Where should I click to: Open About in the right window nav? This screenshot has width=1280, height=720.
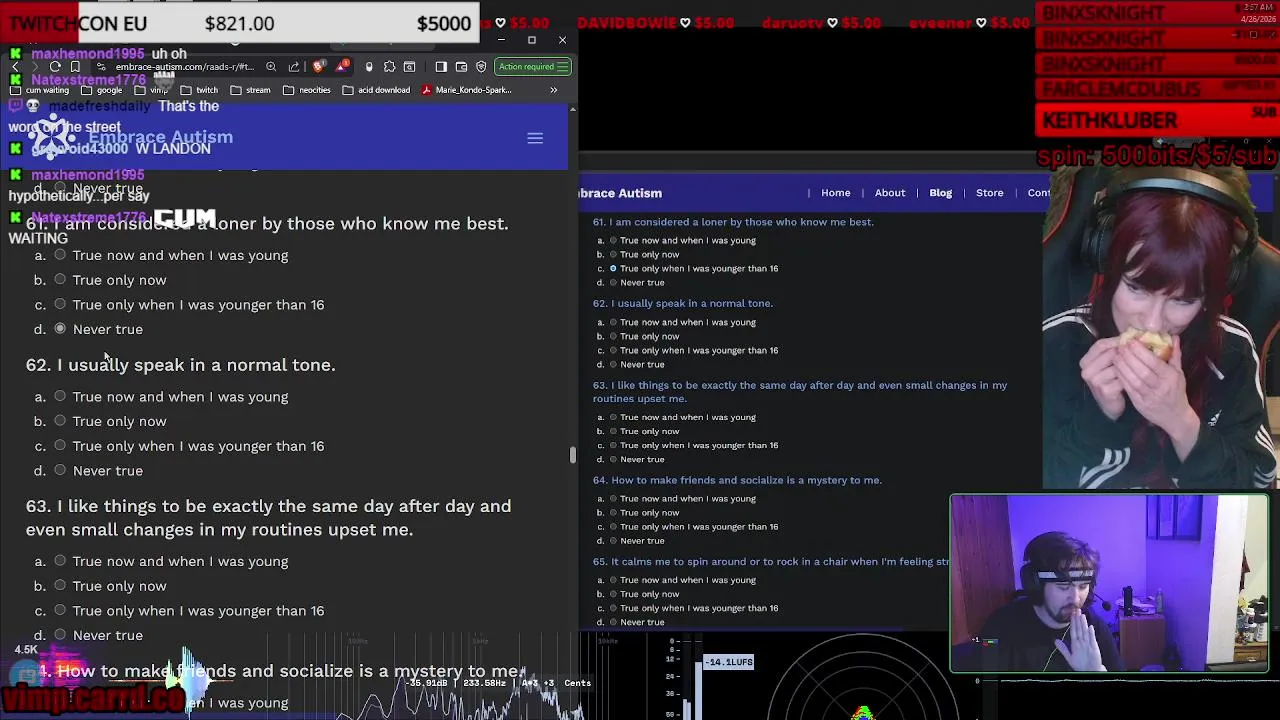click(x=890, y=193)
